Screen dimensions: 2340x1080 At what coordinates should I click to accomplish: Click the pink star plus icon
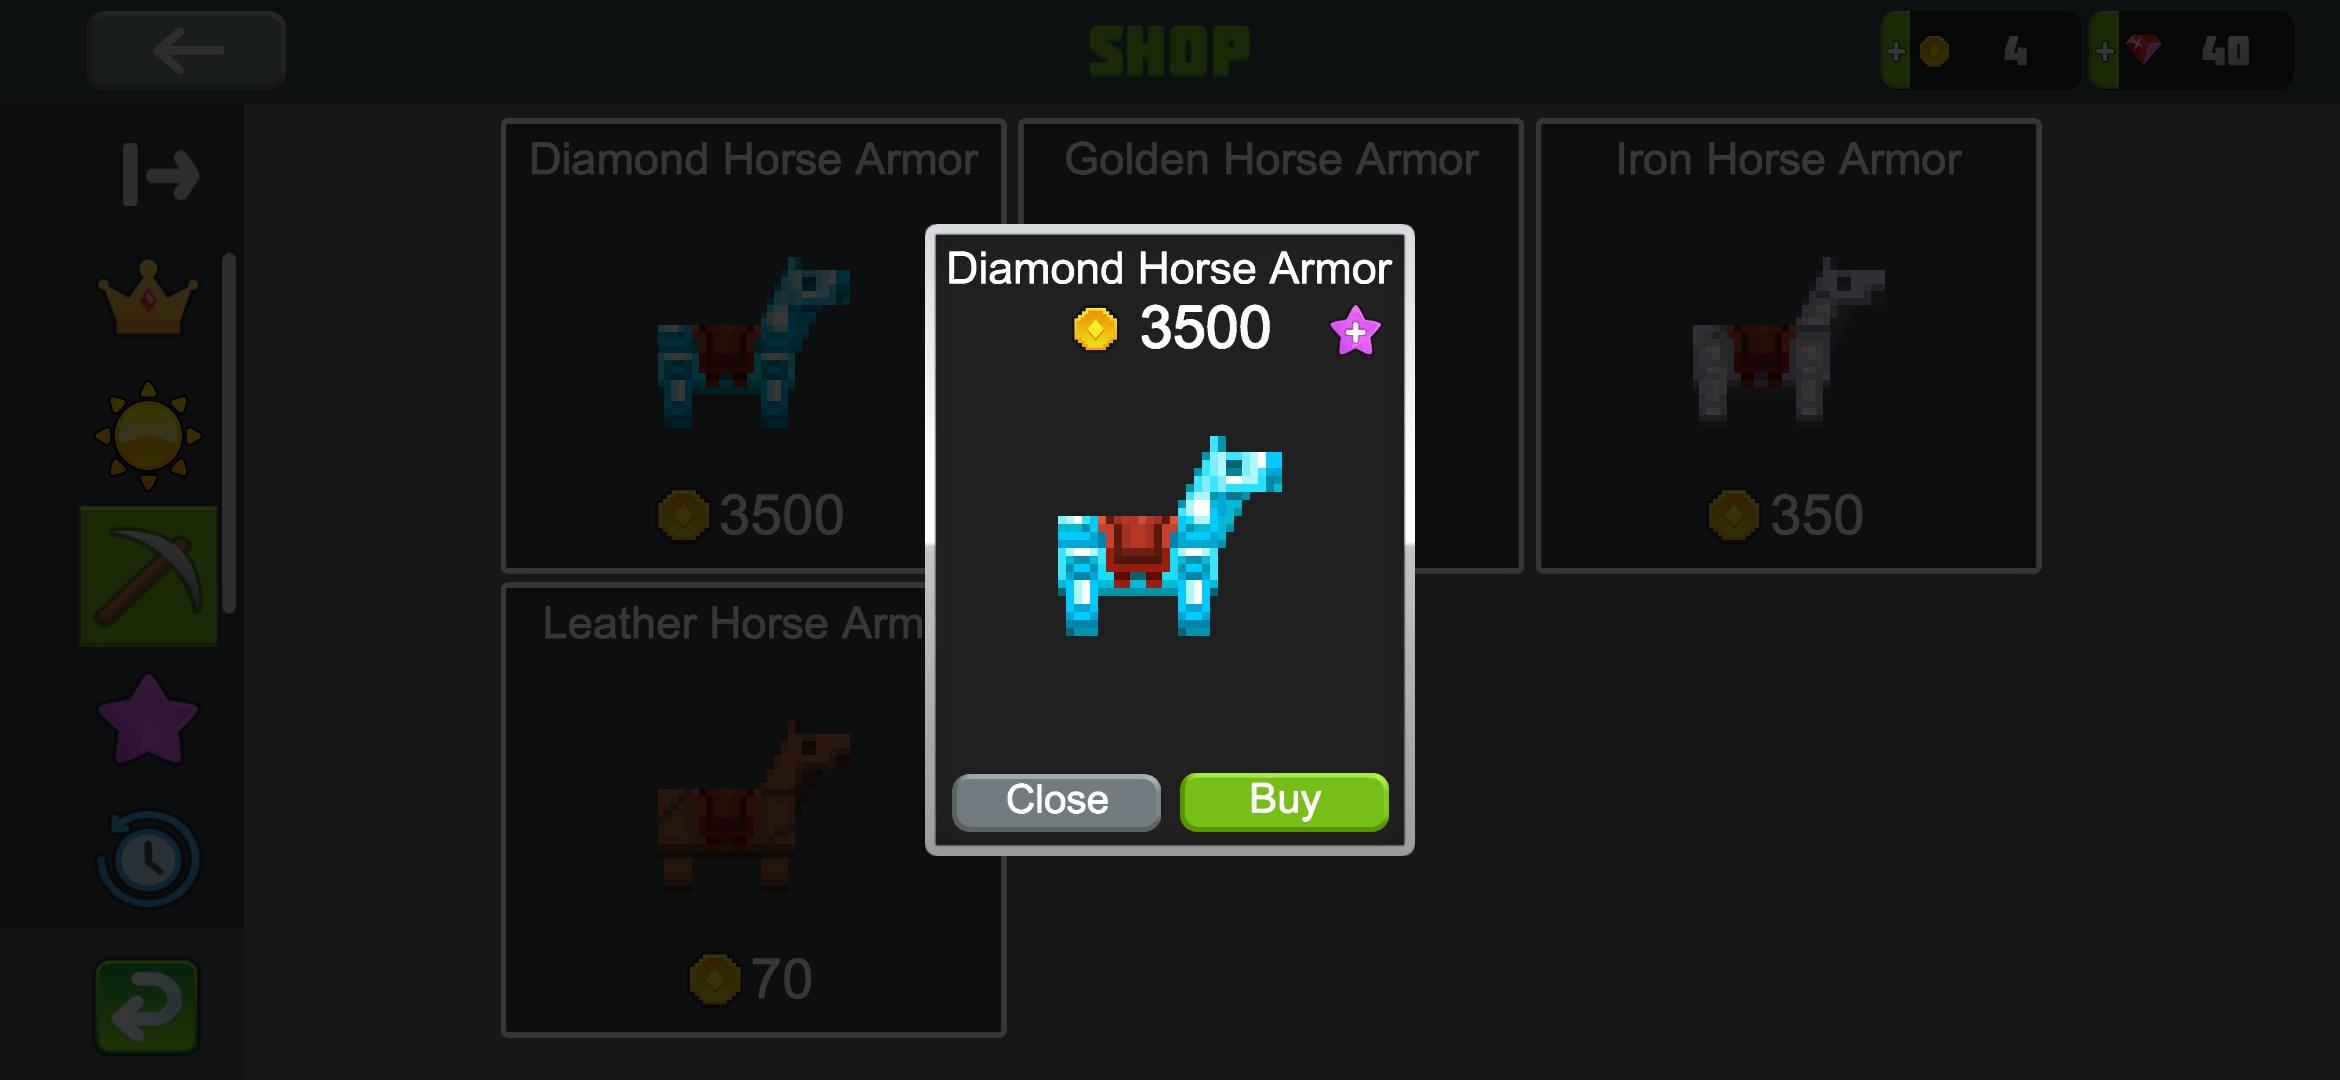pos(1355,331)
